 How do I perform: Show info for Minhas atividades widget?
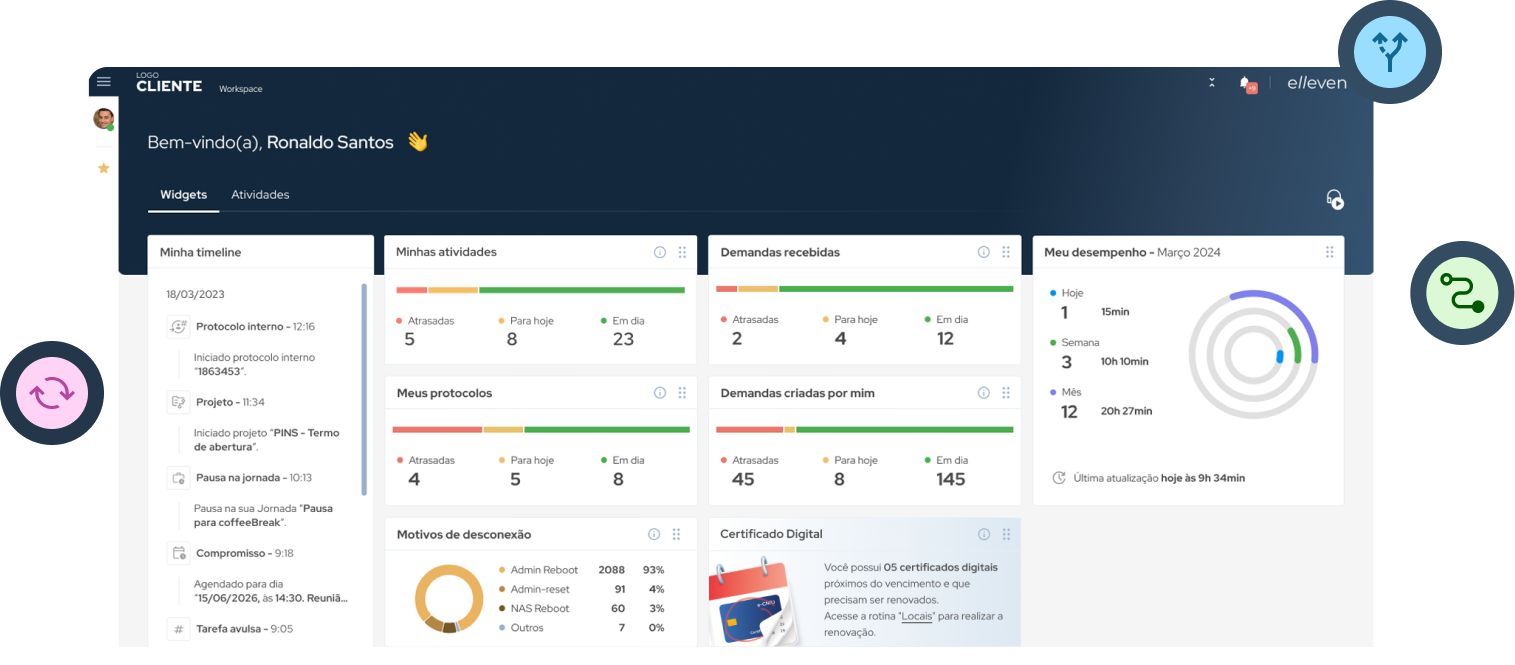pyautogui.click(x=659, y=253)
